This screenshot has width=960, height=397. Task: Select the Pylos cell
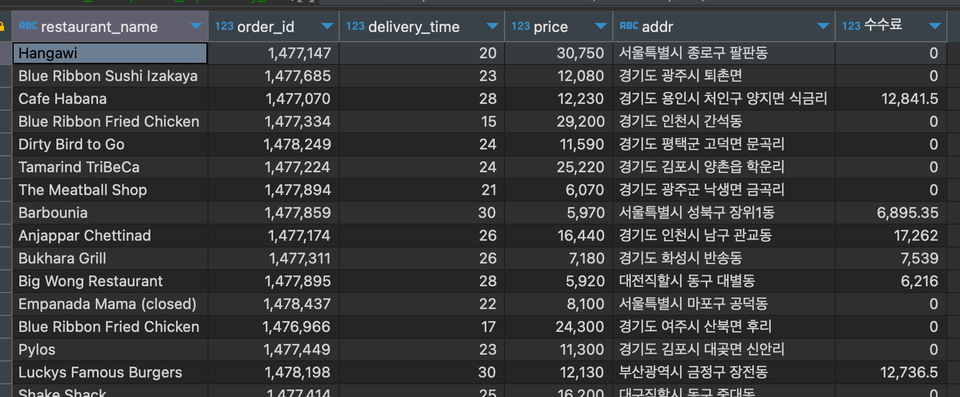(x=110, y=350)
